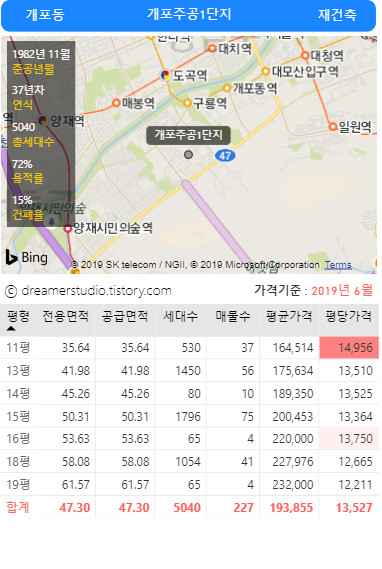Click the 13,527 total price-per-pyeong value
This screenshot has width=382, height=569.
pos(354,508)
